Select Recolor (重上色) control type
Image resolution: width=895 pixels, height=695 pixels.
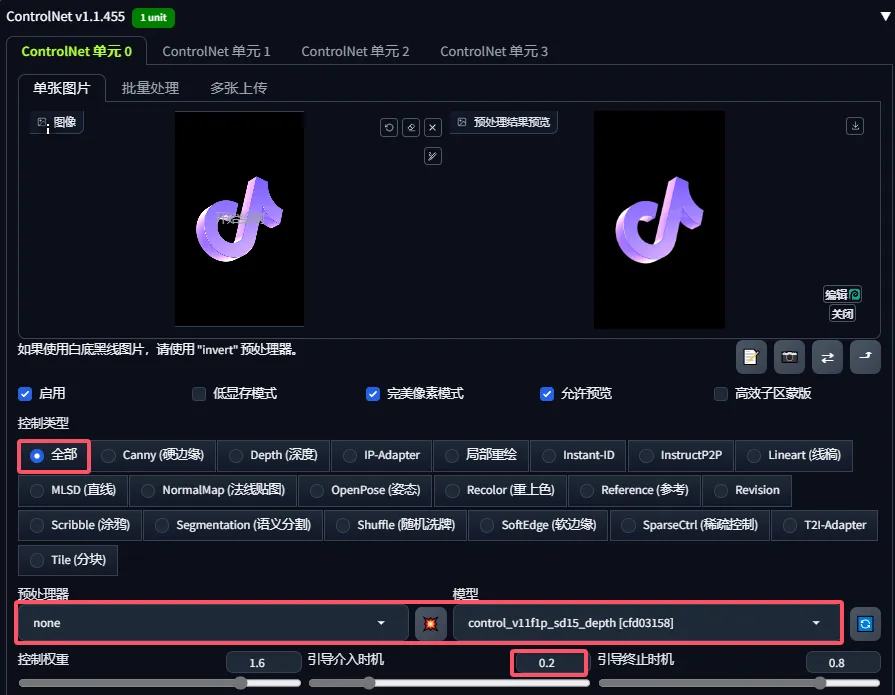(500, 490)
